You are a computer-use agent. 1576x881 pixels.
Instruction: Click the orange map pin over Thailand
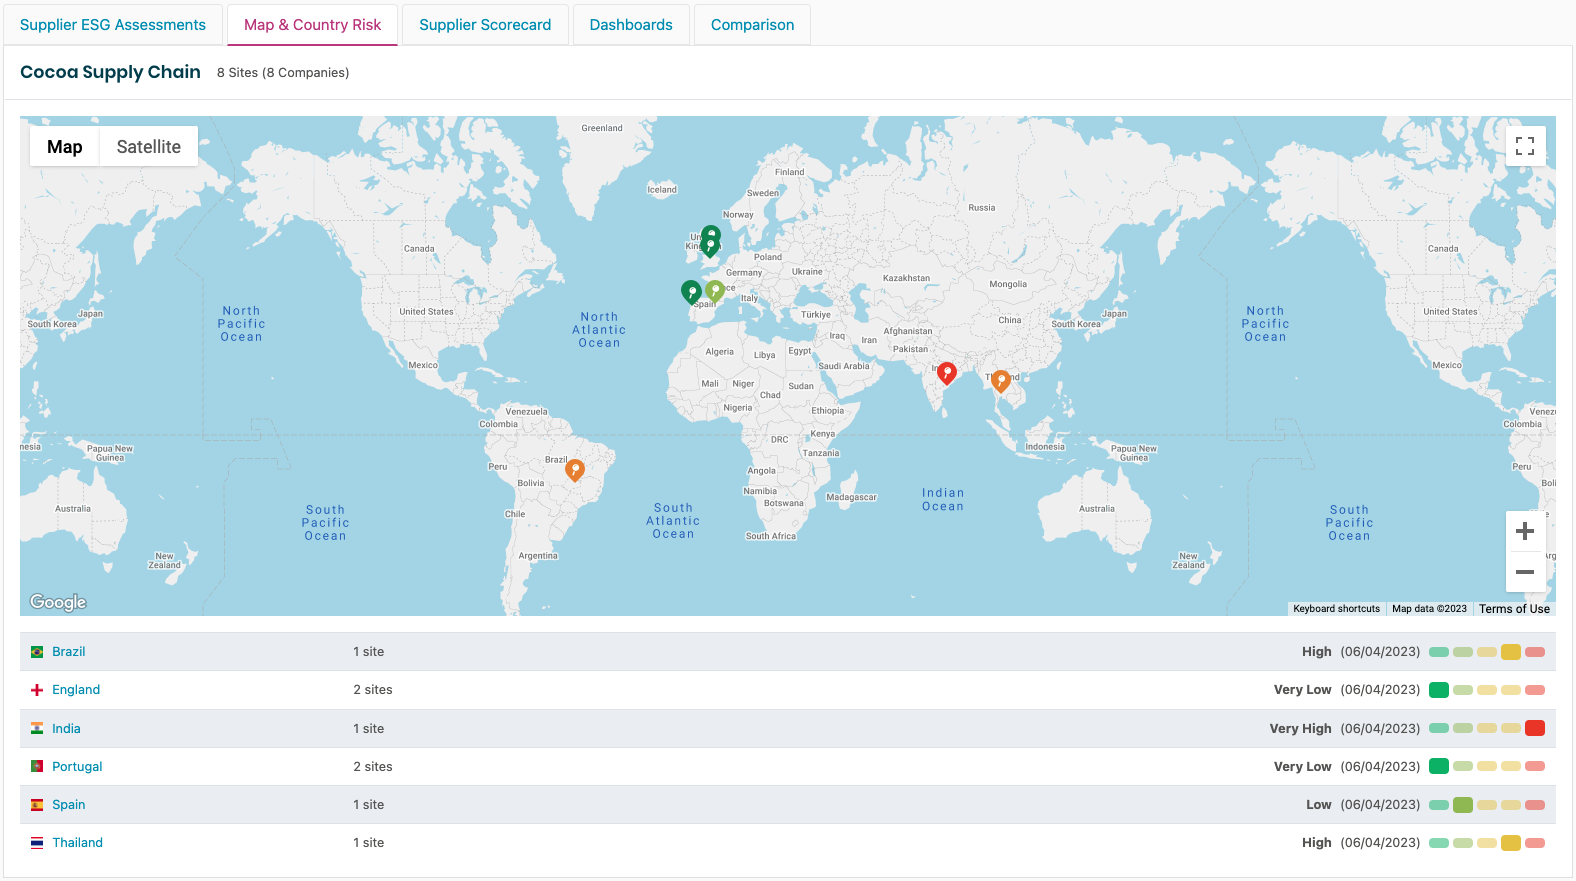(1000, 380)
